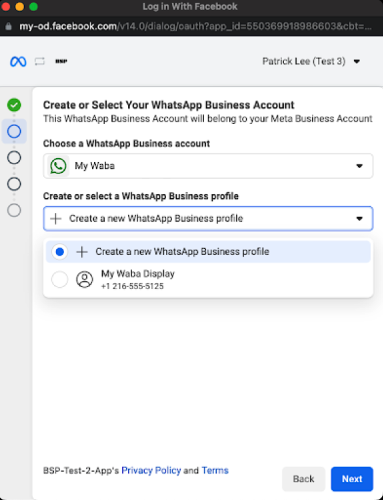Select the Create a new WhatsApp Business profile radio
The width and height of the screenshot is (383, 500).
(x=60, y=252)
